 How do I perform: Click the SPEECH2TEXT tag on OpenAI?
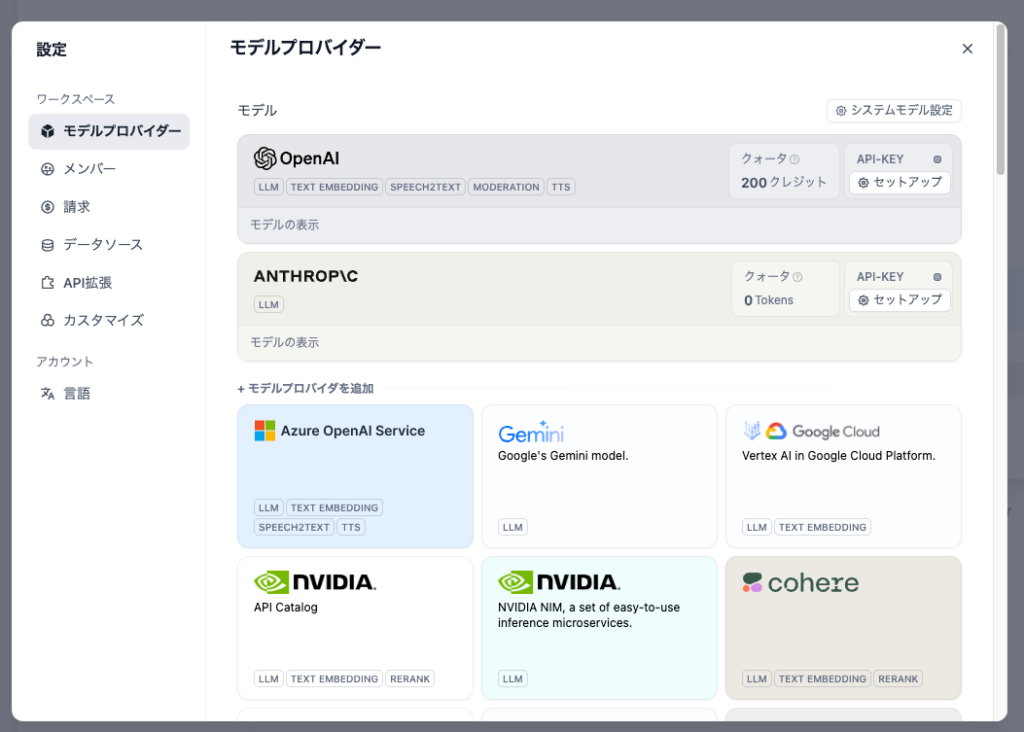point(425,187)
